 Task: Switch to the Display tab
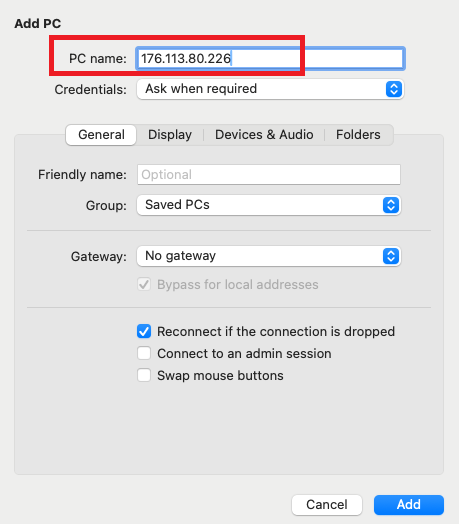click(x=170, y=135)
